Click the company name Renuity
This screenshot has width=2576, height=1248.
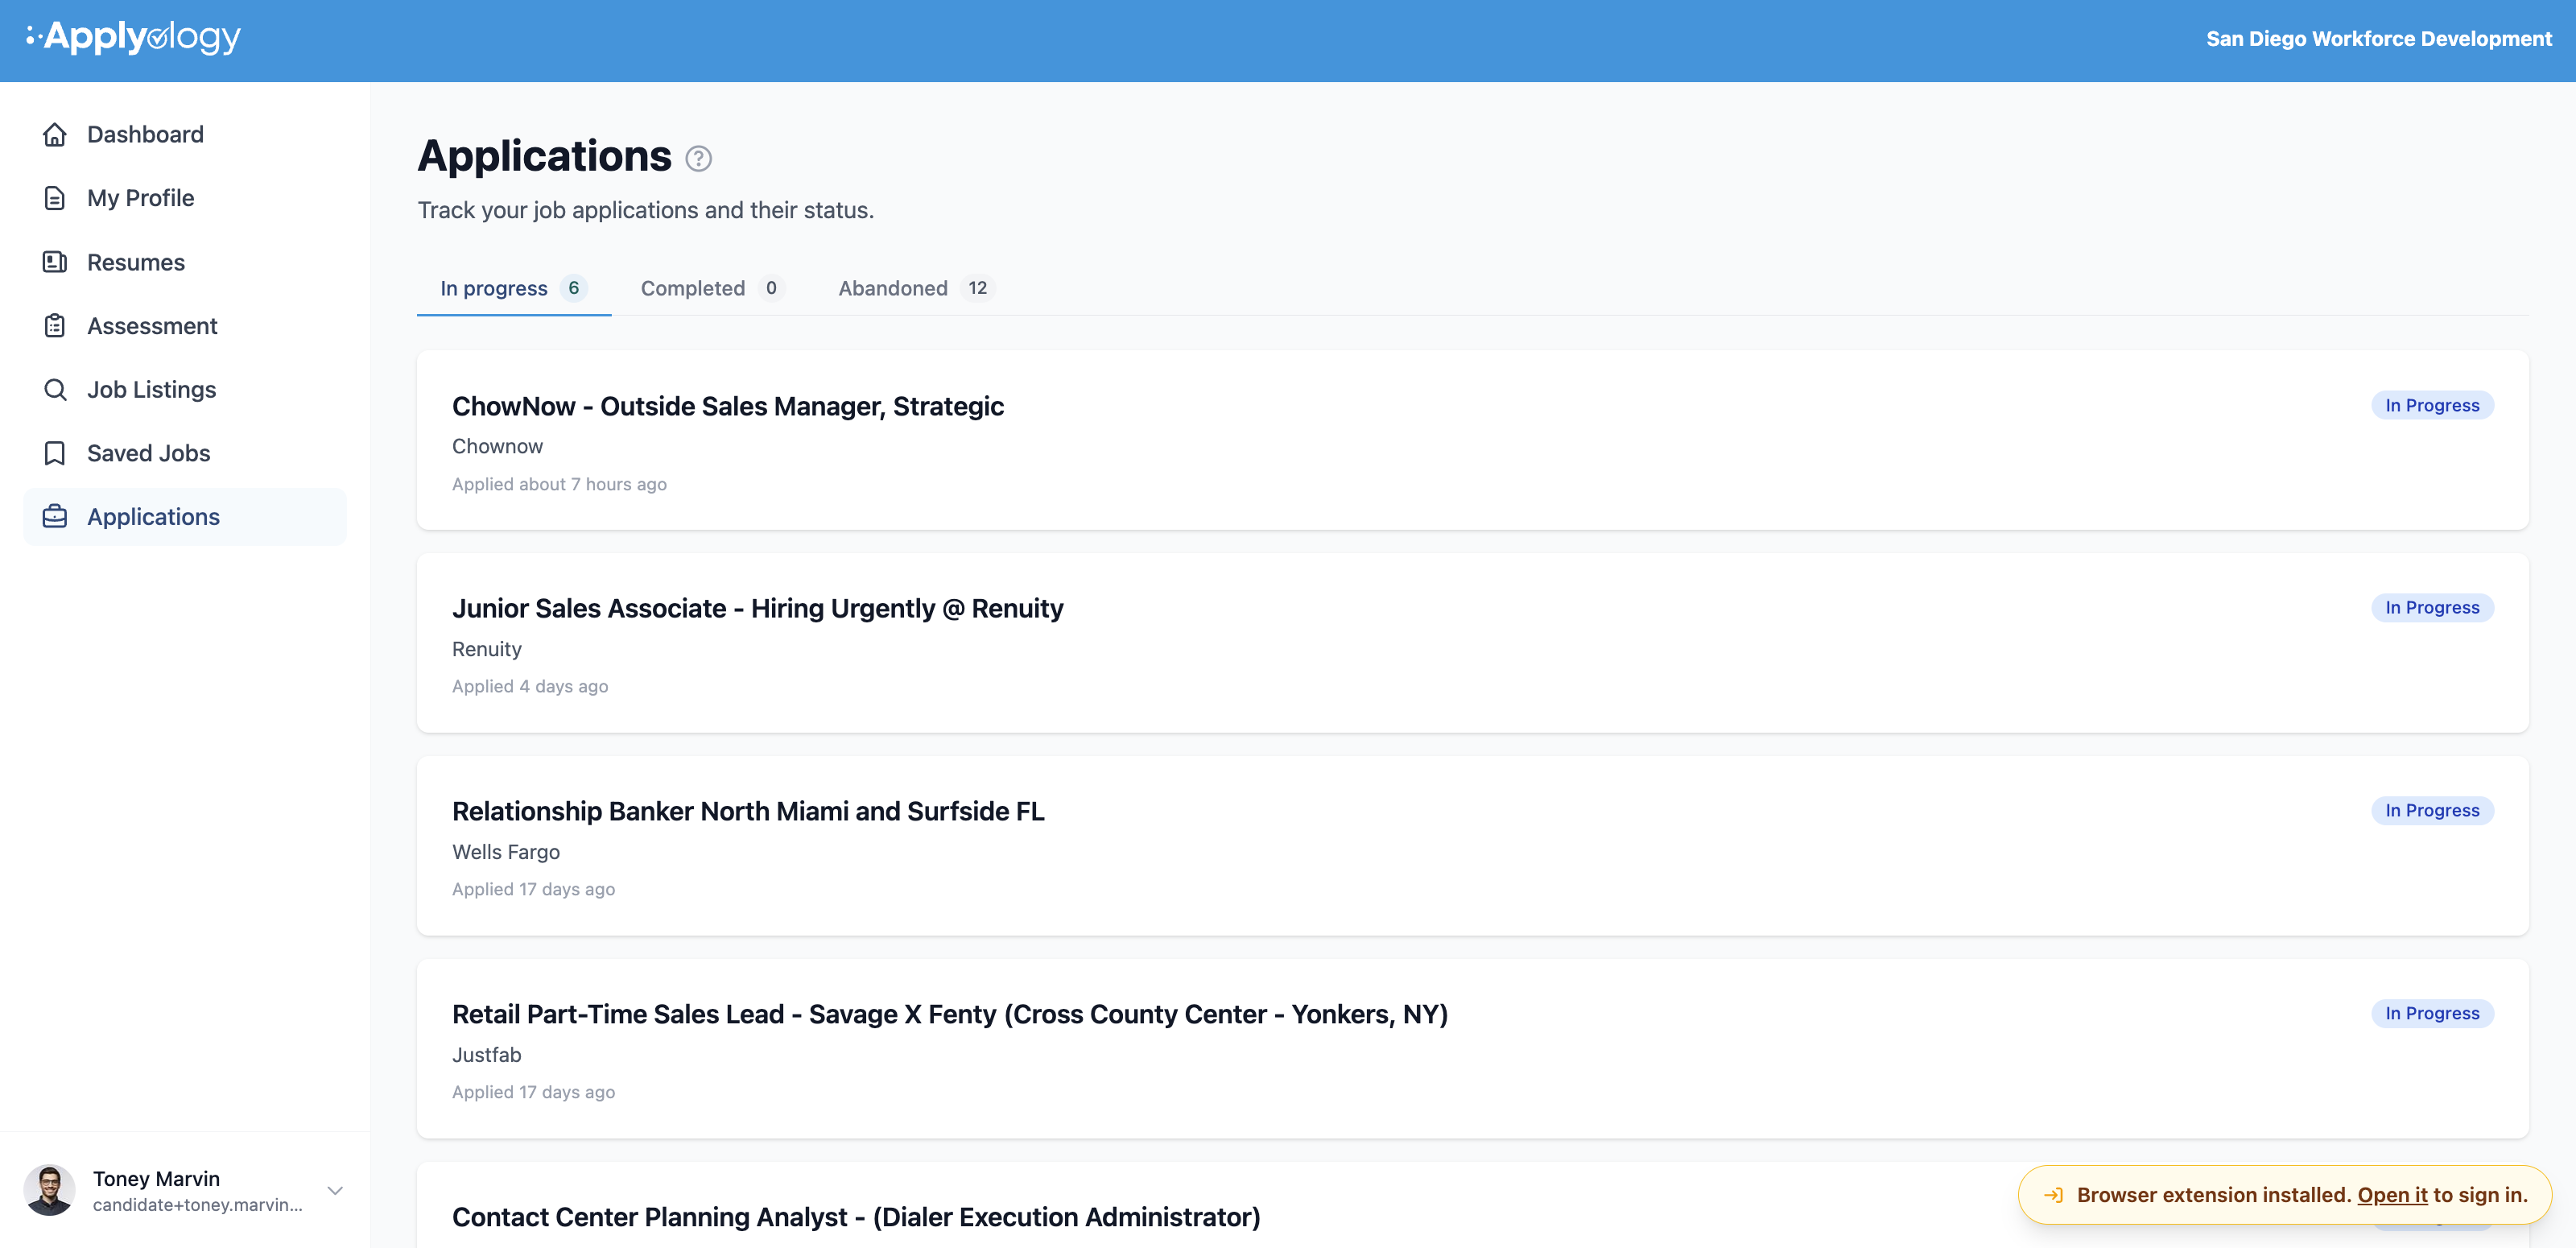click(x=486, y=649)
